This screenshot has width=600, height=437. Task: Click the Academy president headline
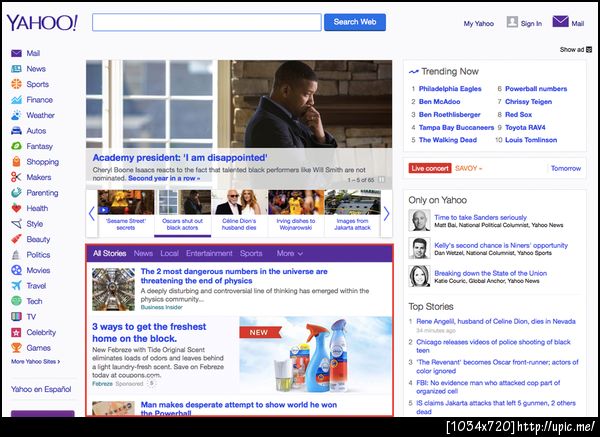point(180,158)
